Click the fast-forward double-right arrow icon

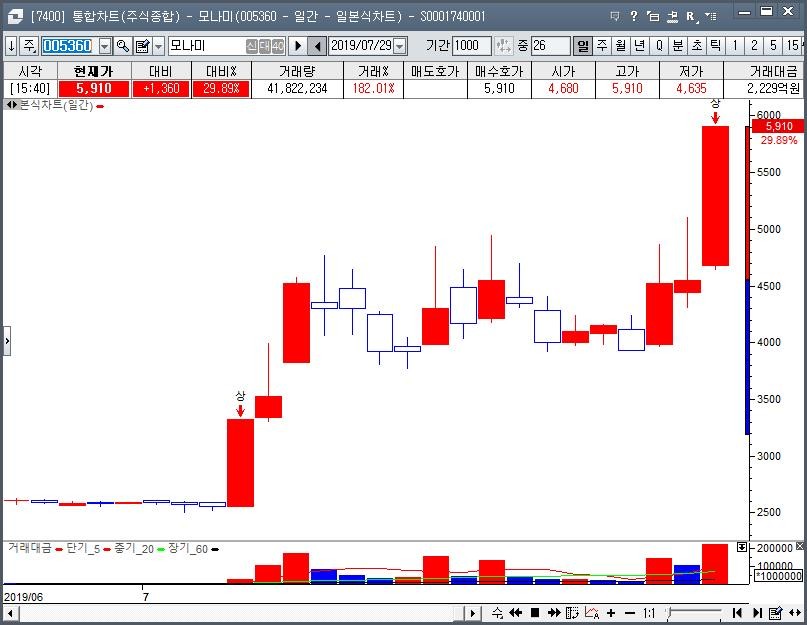[553, 613]
